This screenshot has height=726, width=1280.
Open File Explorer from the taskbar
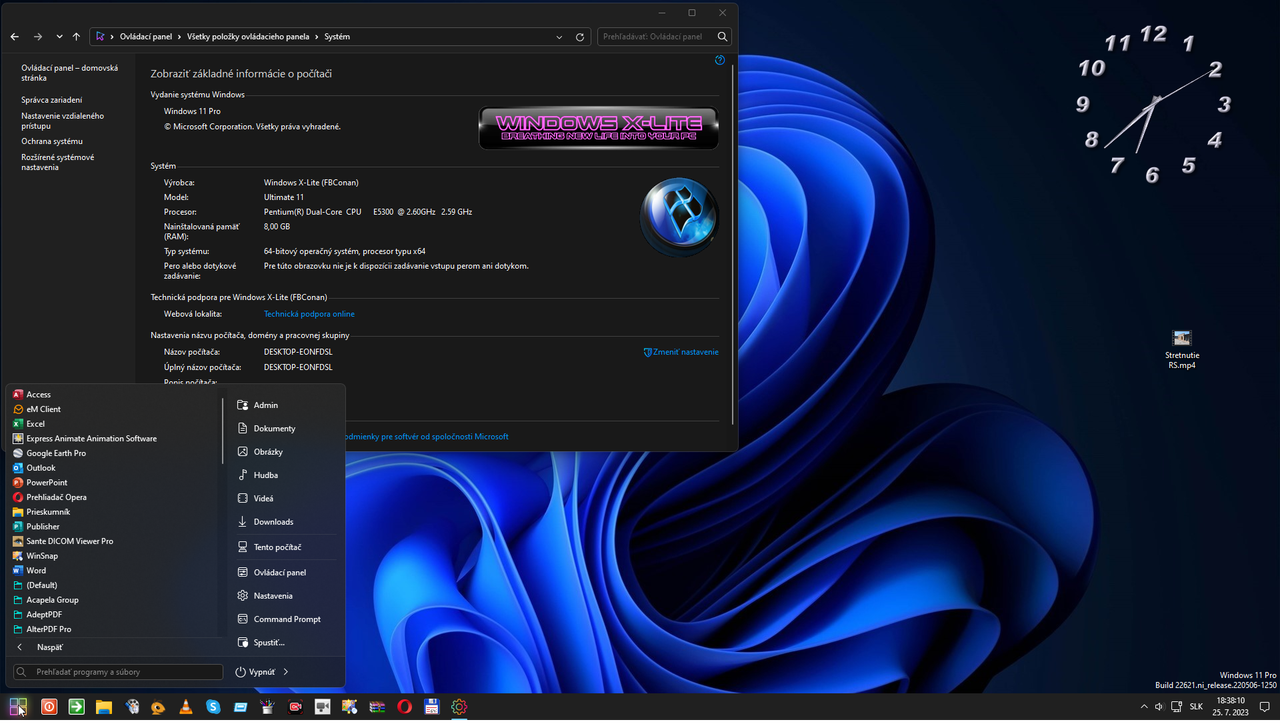coord(103,707)
